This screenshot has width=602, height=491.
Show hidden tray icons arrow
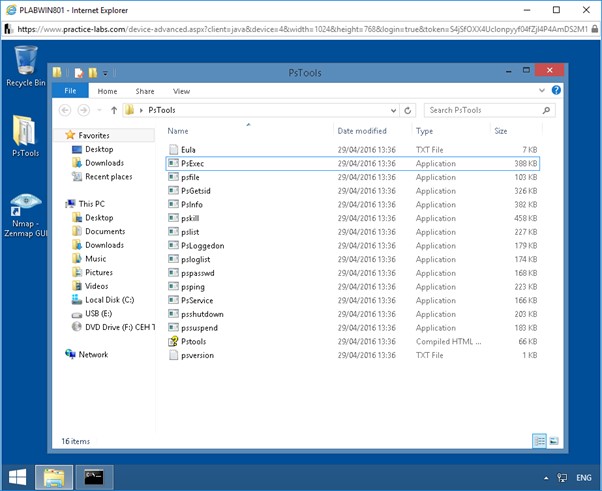pos(546,478)
